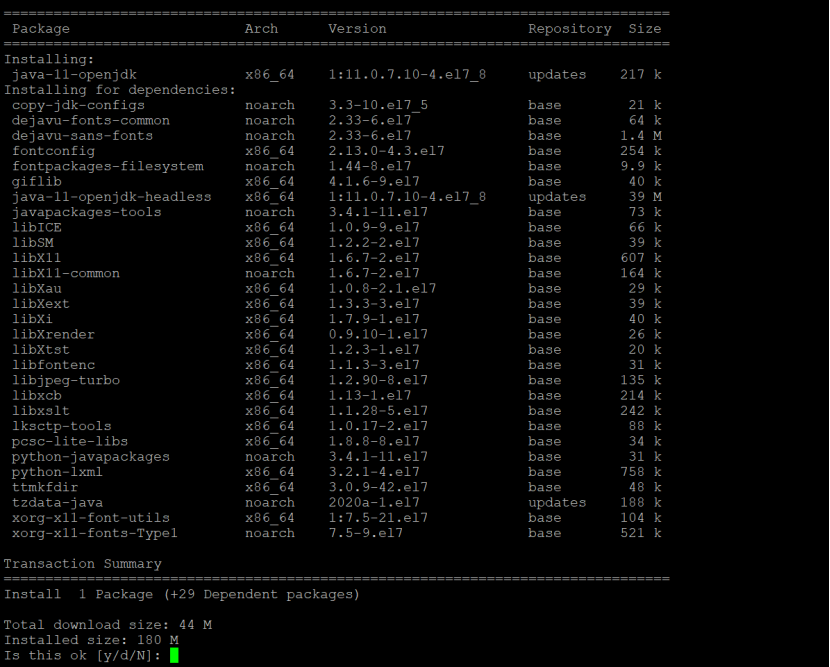Select the 'libXi' package name
This screenshot has width=830, height=667.
[x=32, y=320]
